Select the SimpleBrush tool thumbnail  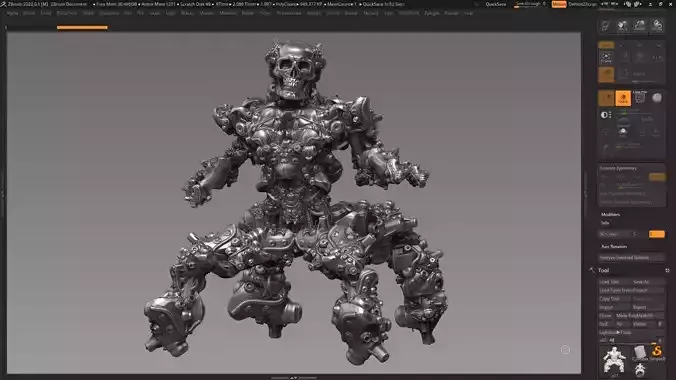tap(657, 353)
